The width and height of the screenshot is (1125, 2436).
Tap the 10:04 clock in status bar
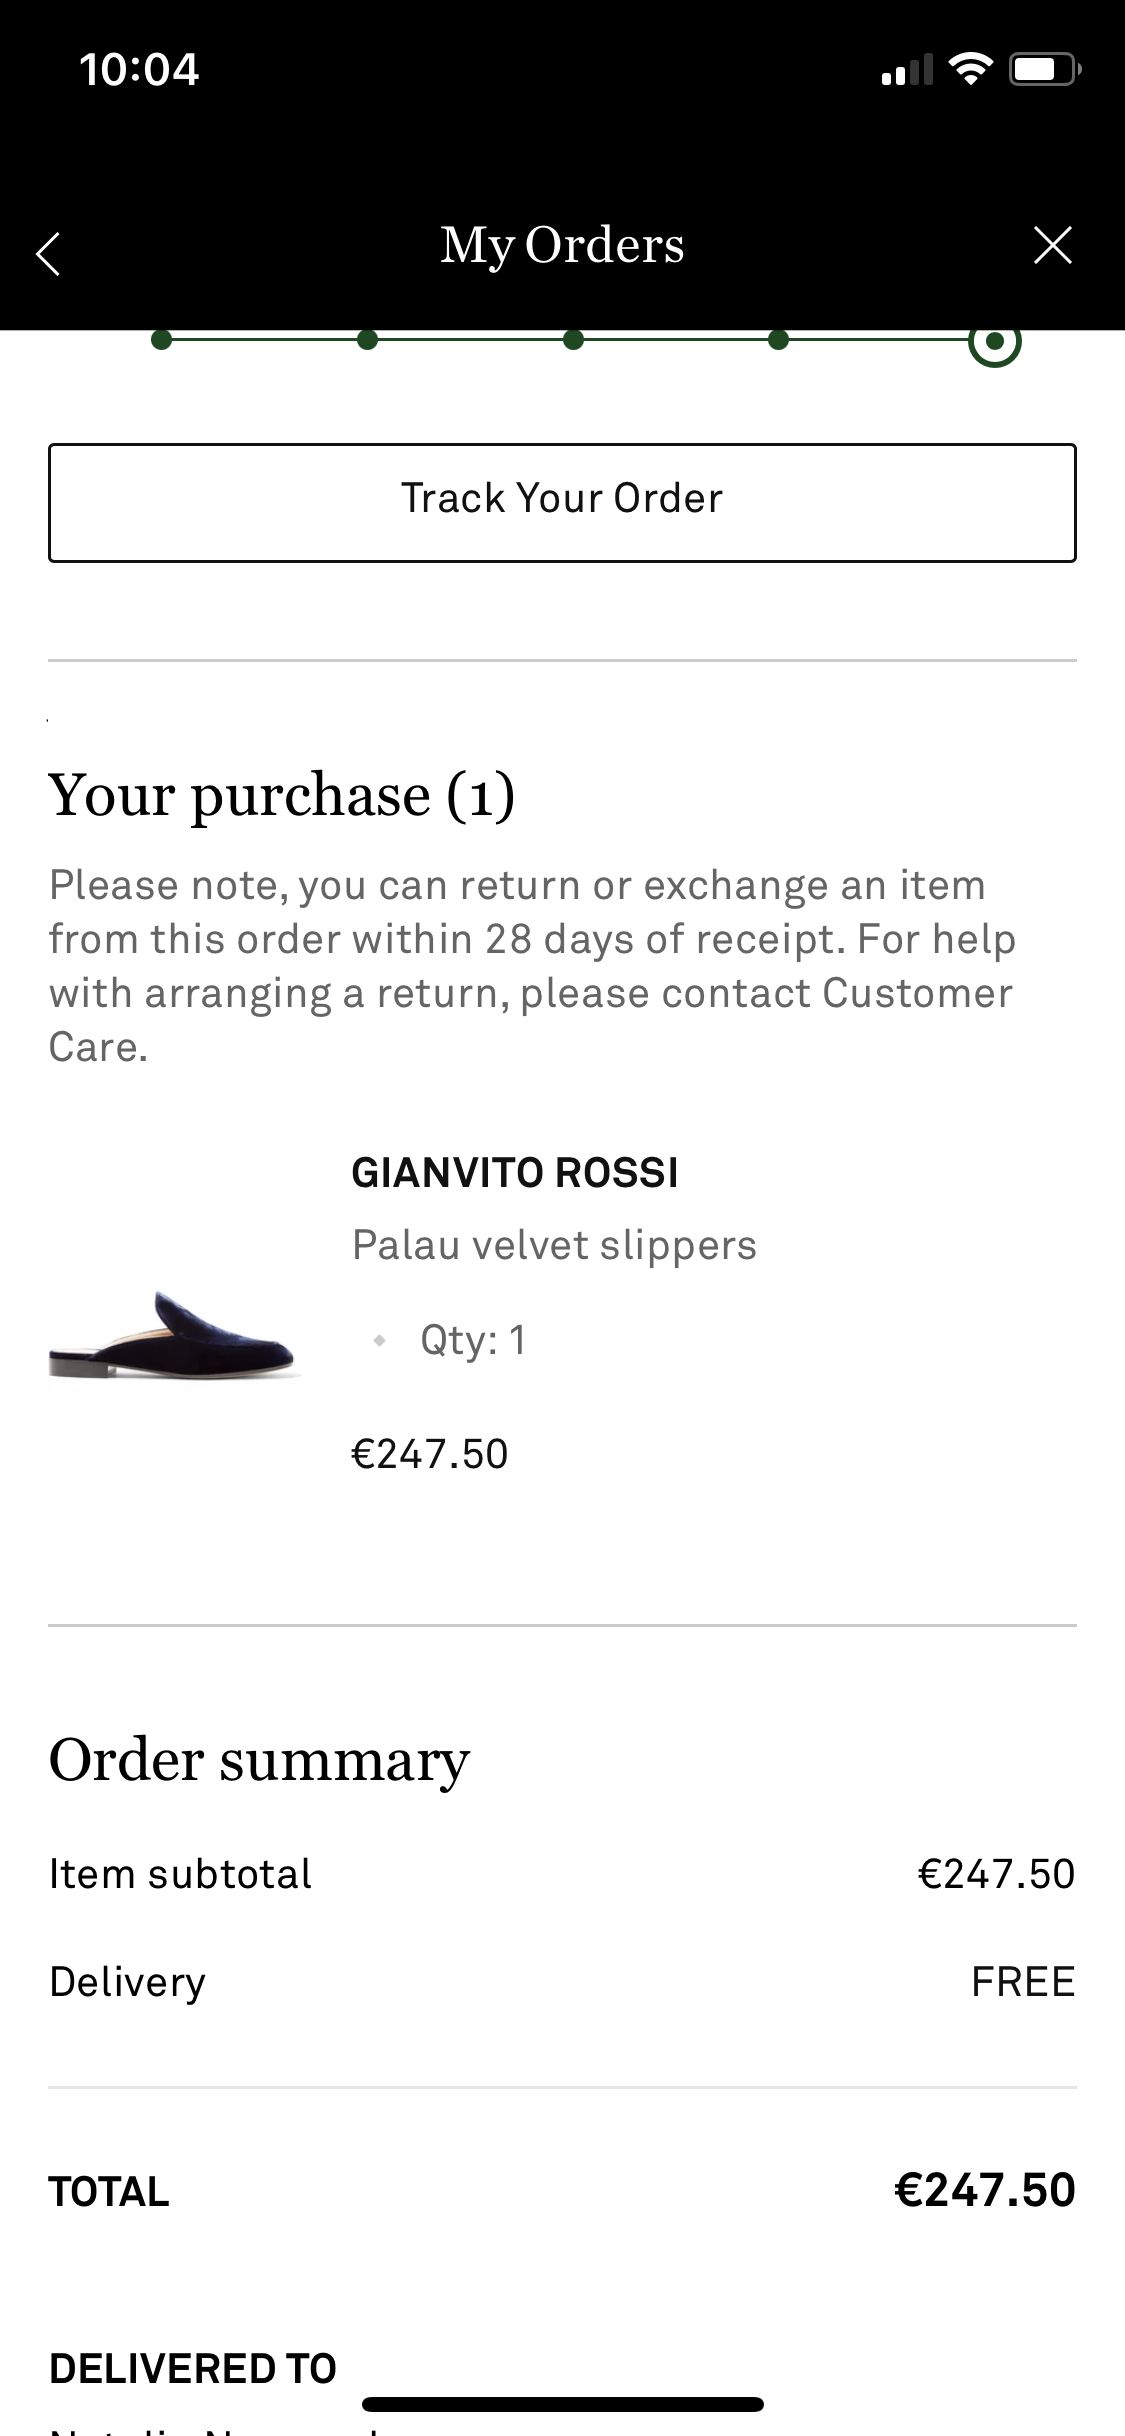click(x=139, y=70)
